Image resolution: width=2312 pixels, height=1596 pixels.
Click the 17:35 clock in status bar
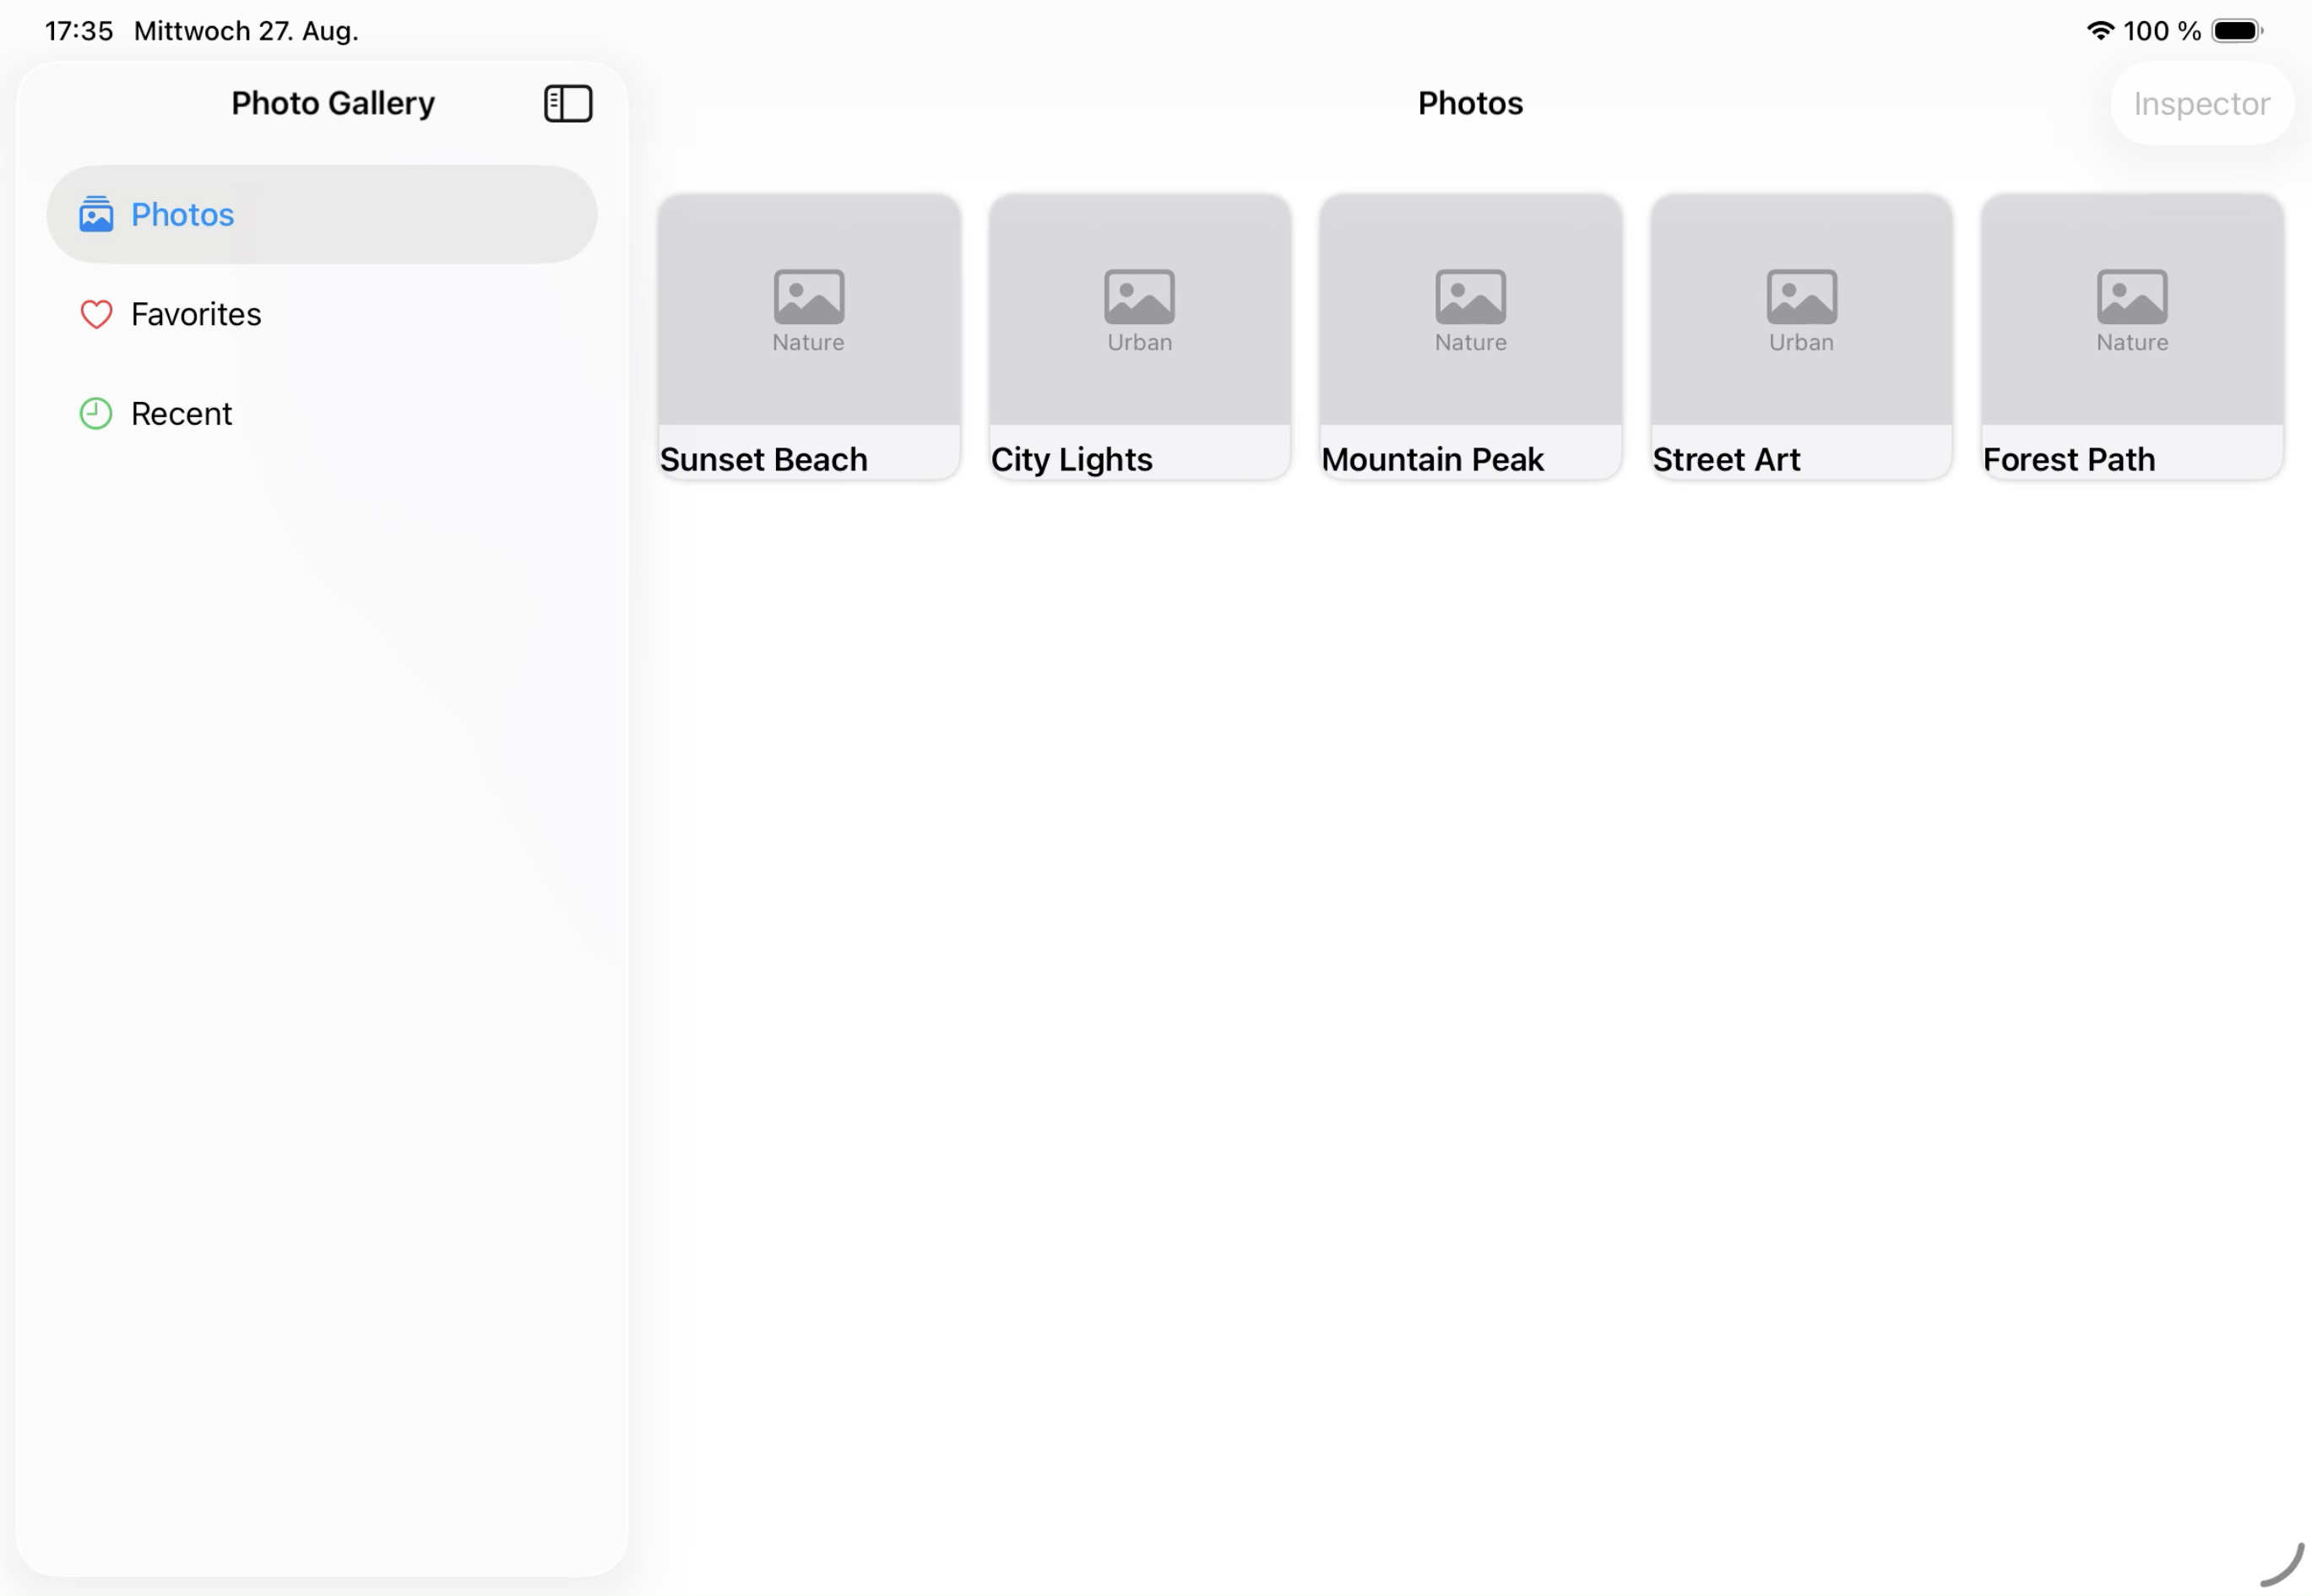[x=79, y=31]
